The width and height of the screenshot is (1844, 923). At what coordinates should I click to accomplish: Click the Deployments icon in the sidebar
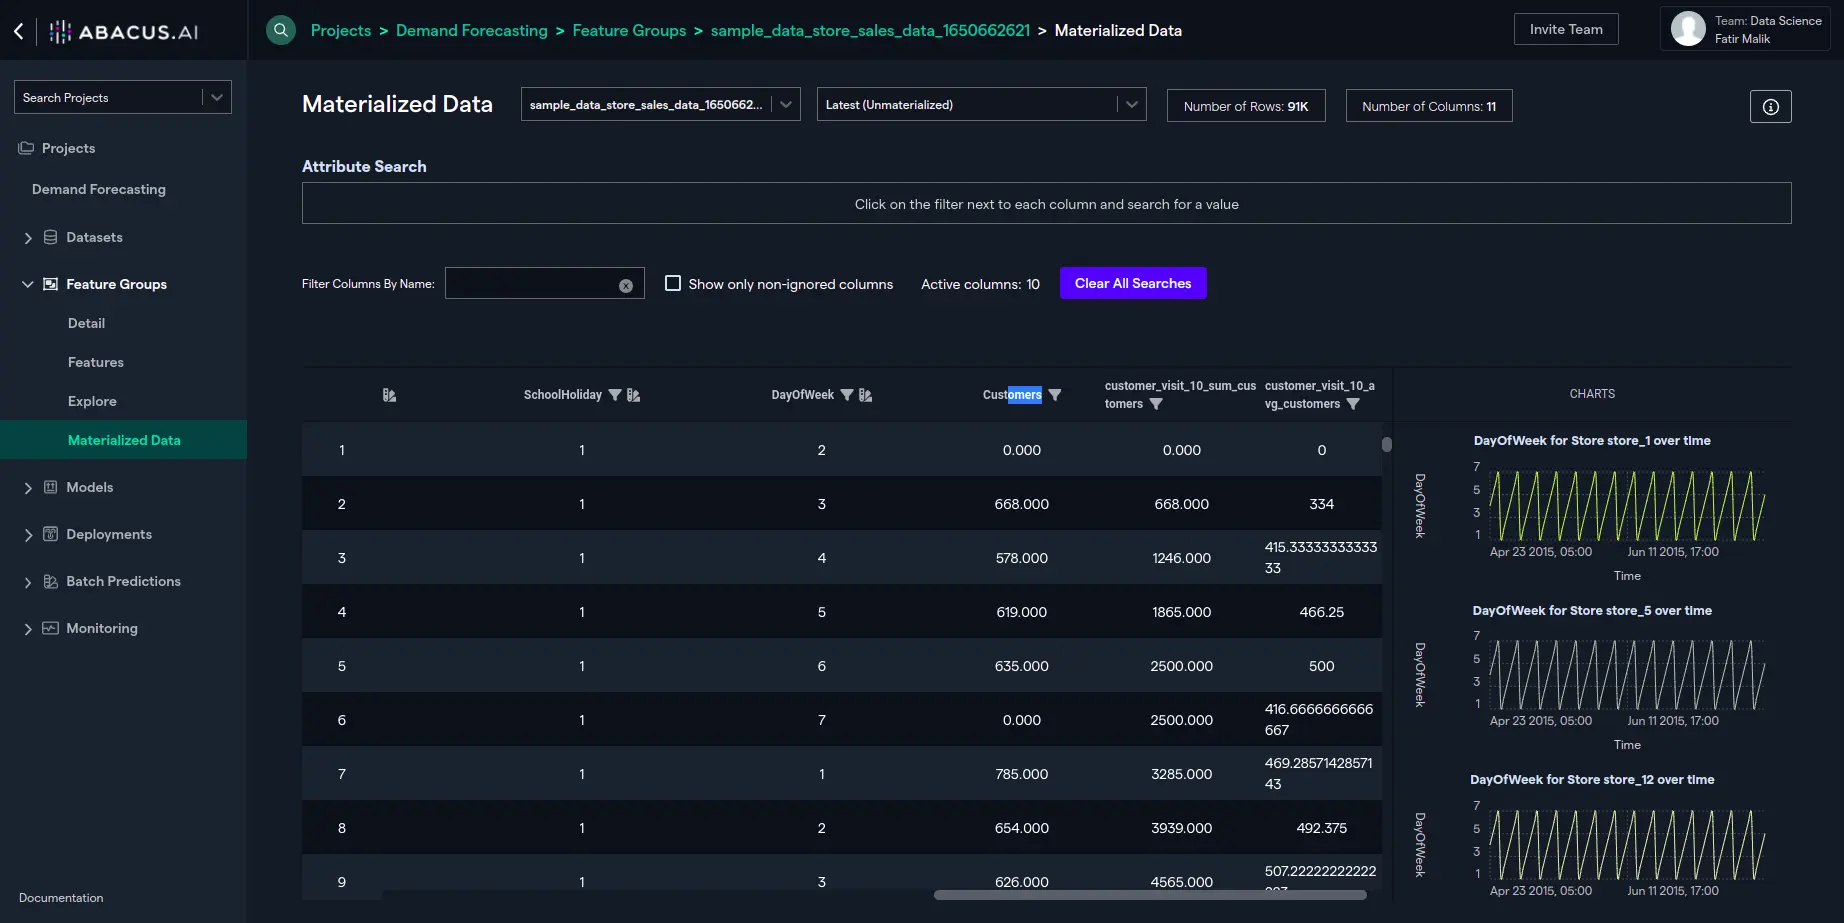[50, 534]
